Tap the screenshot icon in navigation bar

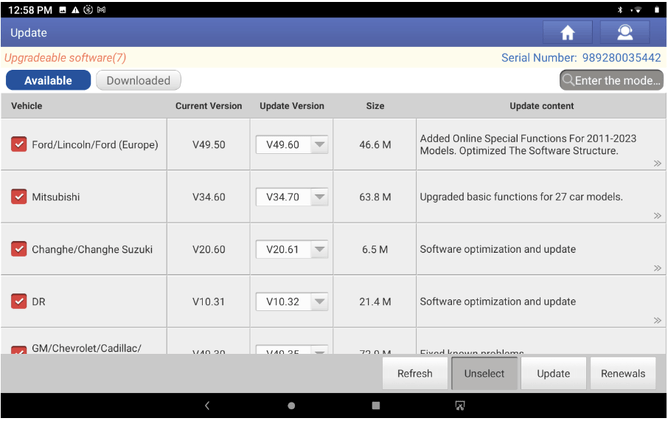click(x=460, y=406)
